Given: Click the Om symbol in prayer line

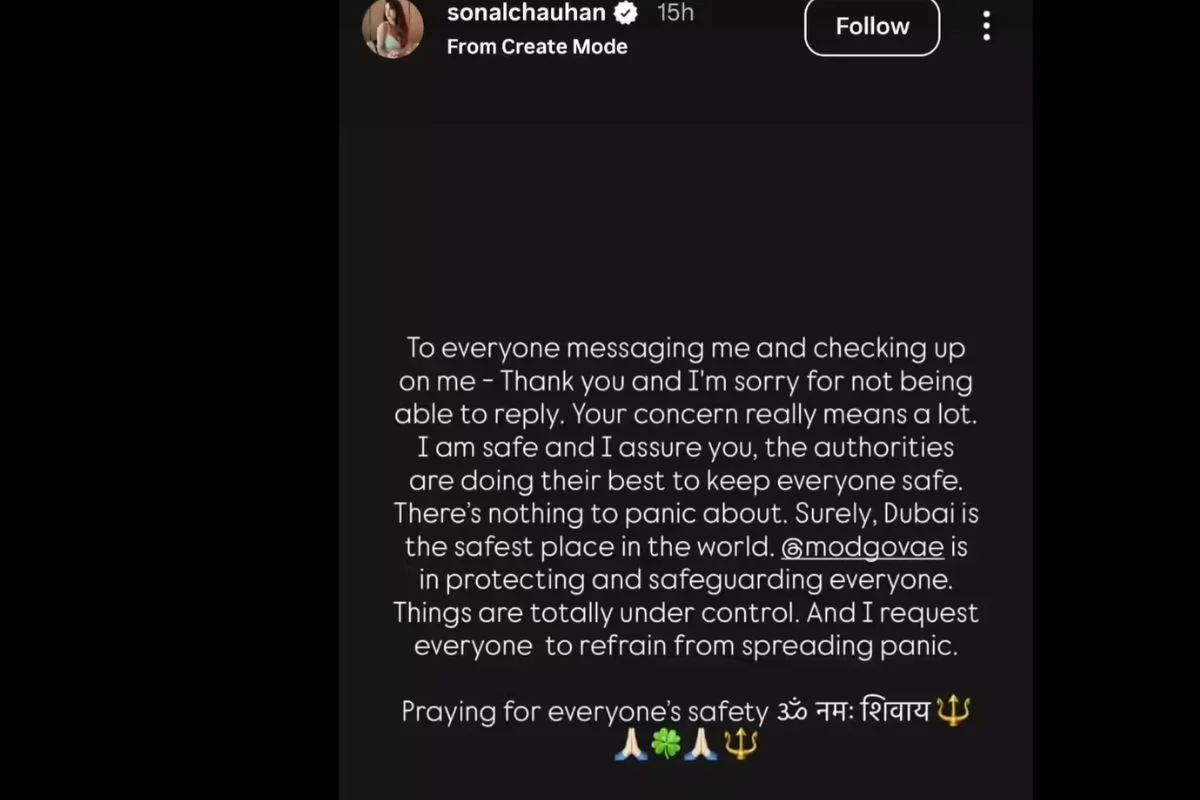Looking at the screenshot, I should point(791,712).
